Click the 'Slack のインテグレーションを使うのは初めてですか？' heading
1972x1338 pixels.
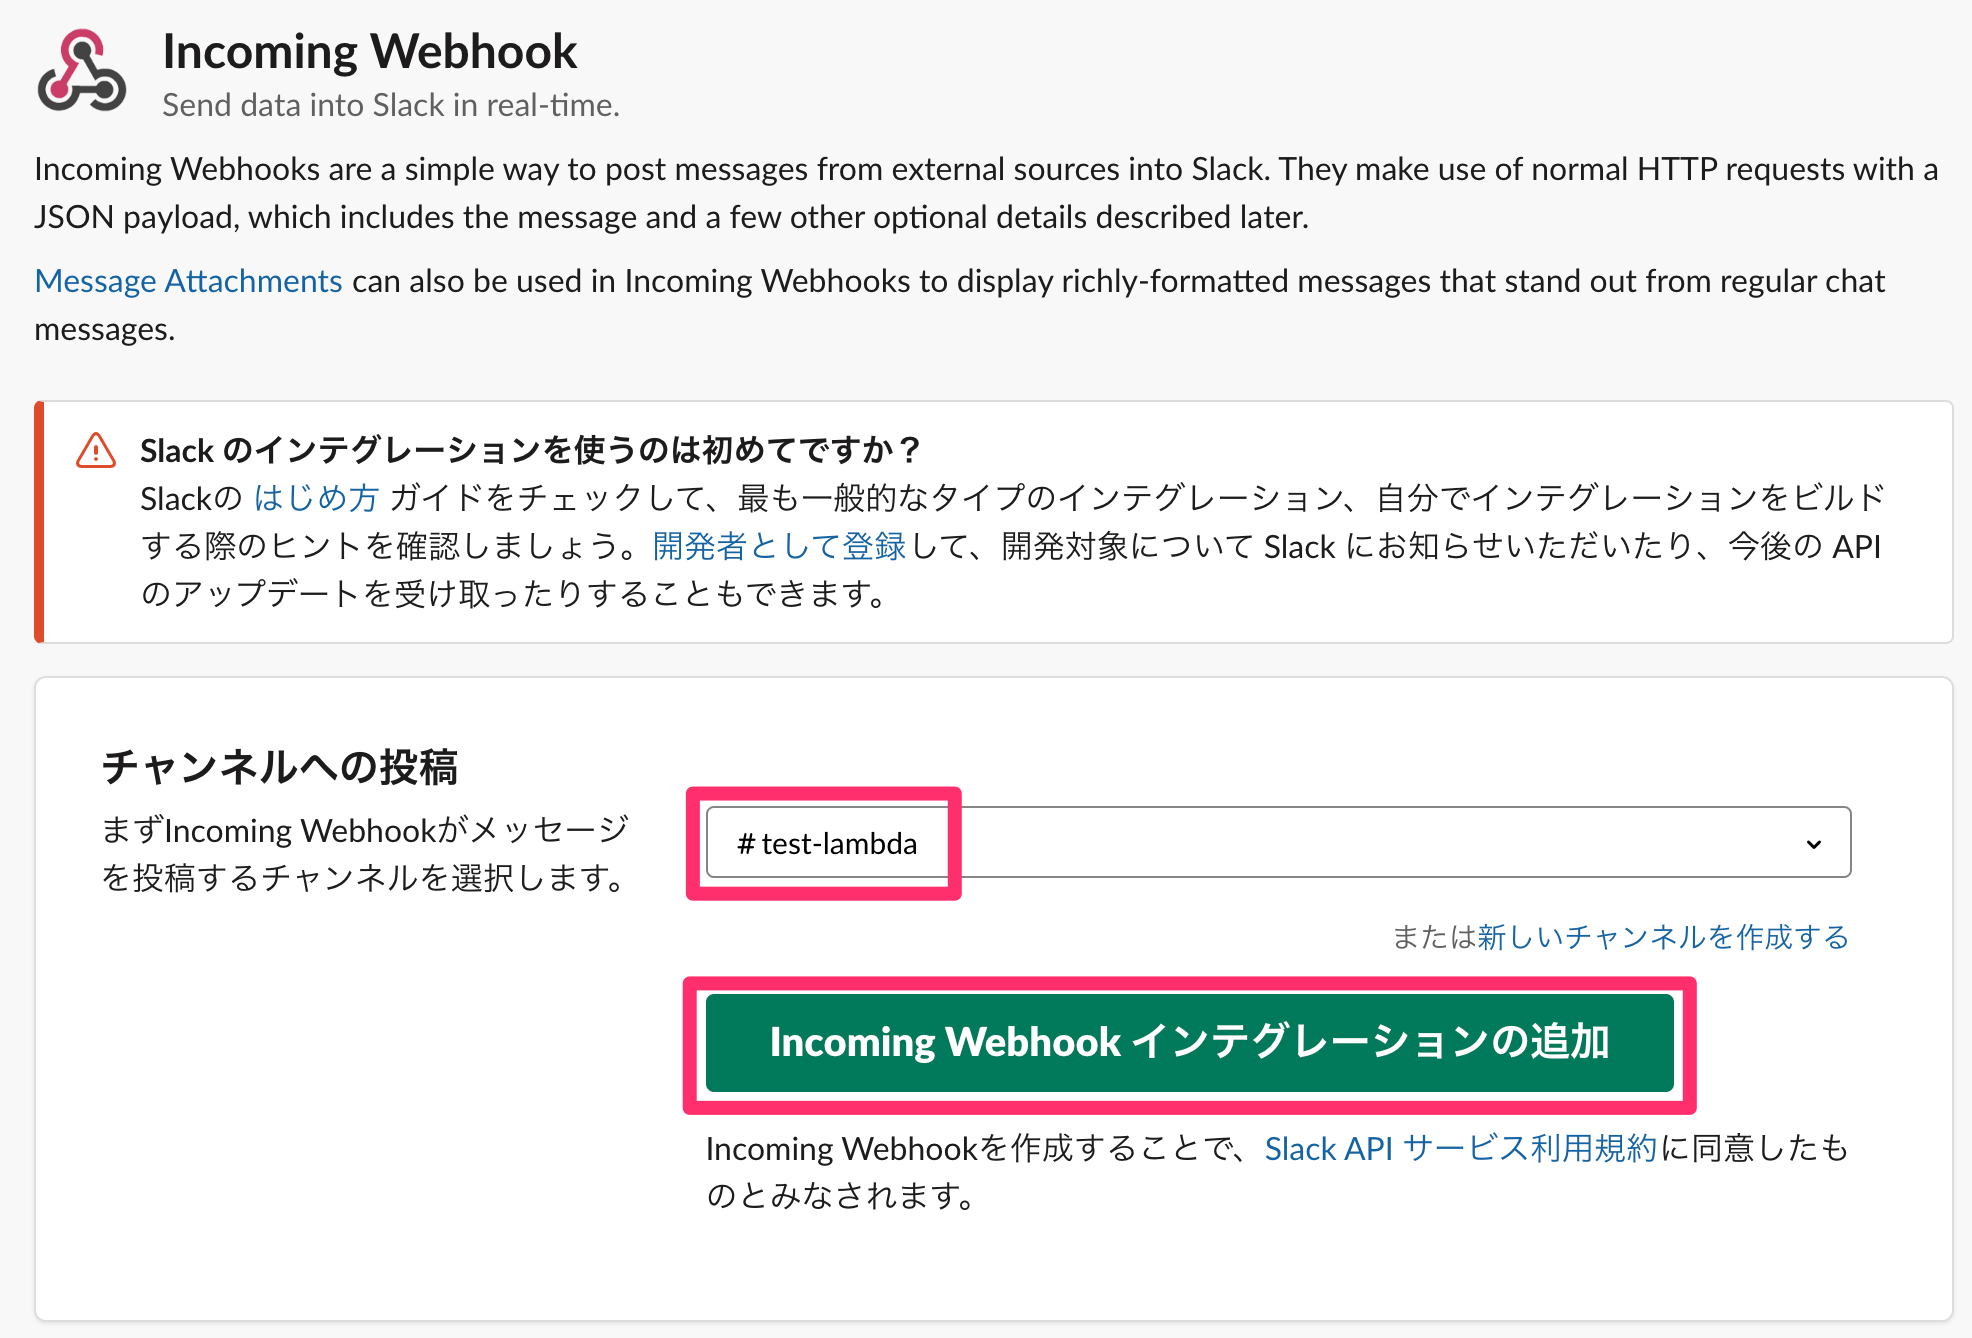pyautogui.click(x=530, y=450)
